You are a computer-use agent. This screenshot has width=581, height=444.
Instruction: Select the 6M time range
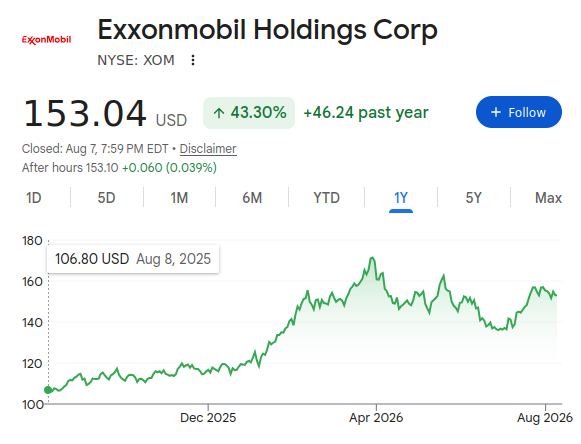252,198
